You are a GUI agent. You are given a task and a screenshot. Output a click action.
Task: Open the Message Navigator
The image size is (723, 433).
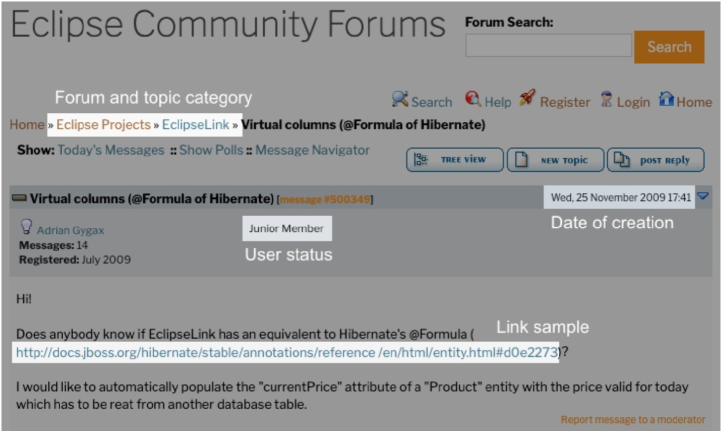click(310, 150)
